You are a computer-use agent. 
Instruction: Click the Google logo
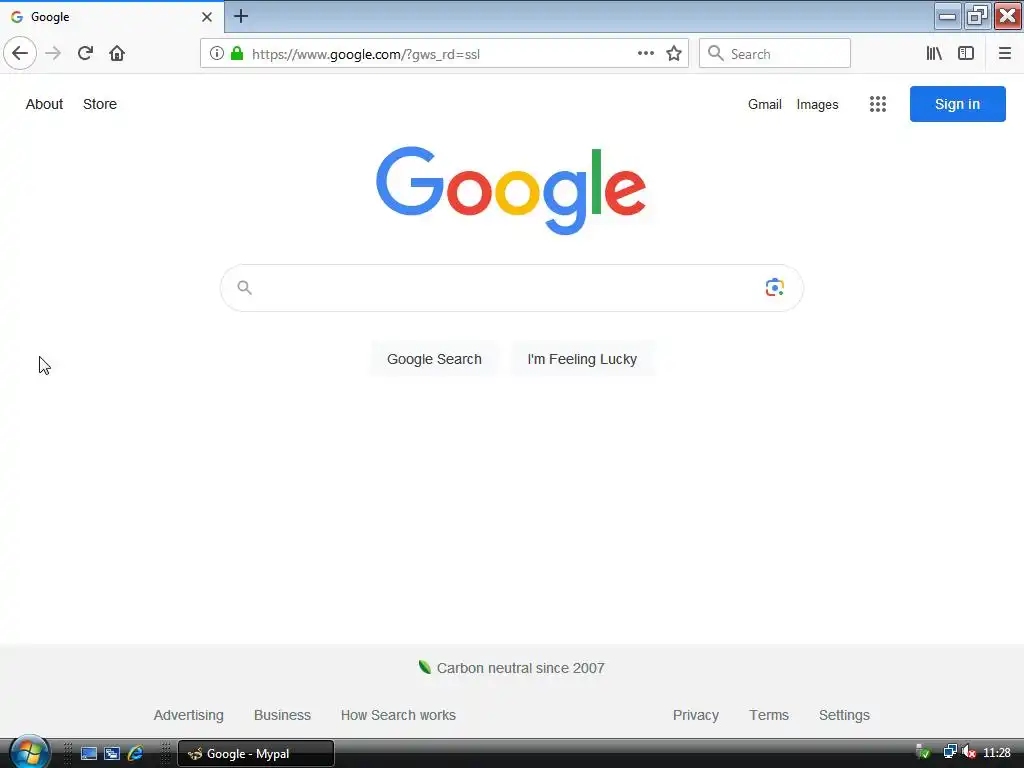point(511,190)
